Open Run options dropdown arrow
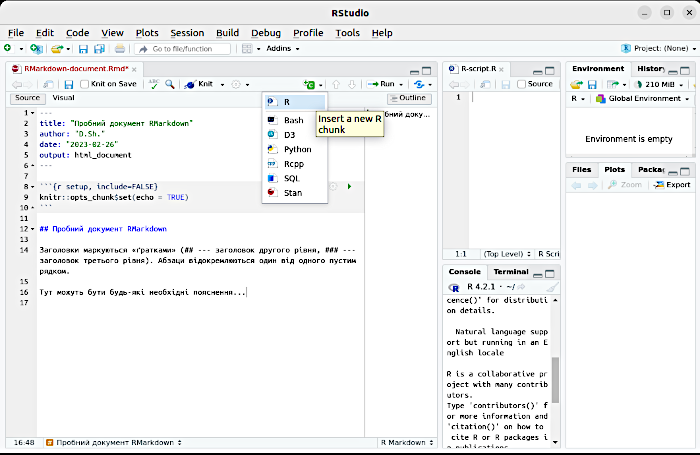 click(x=401, y=84)
